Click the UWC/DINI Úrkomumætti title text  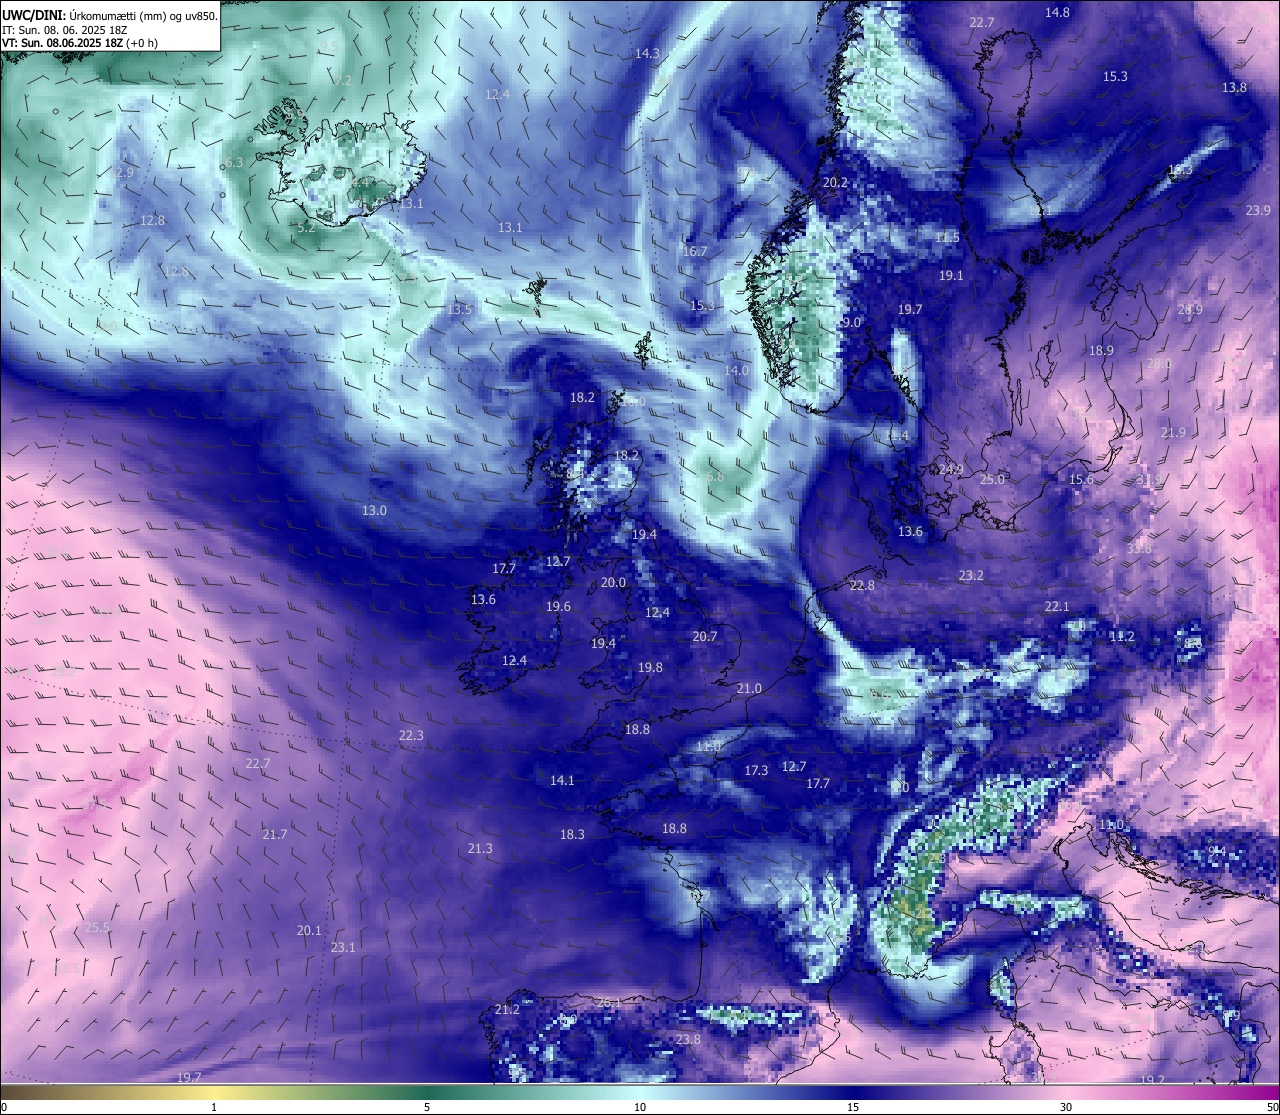tap(110, 15)
